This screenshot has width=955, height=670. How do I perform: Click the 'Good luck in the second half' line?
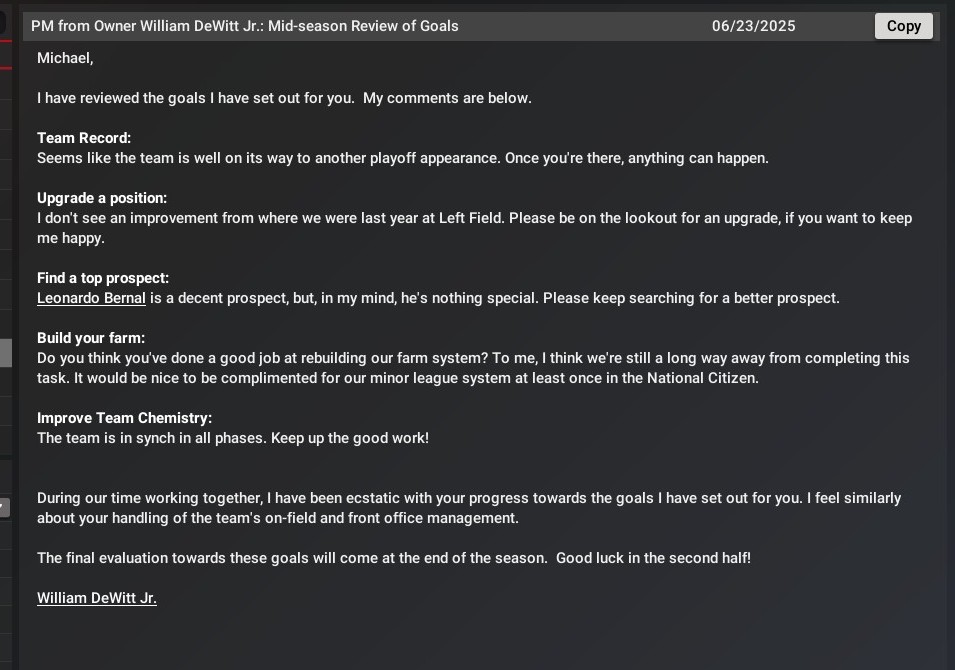pyautogui.click(x=393, y=558)
